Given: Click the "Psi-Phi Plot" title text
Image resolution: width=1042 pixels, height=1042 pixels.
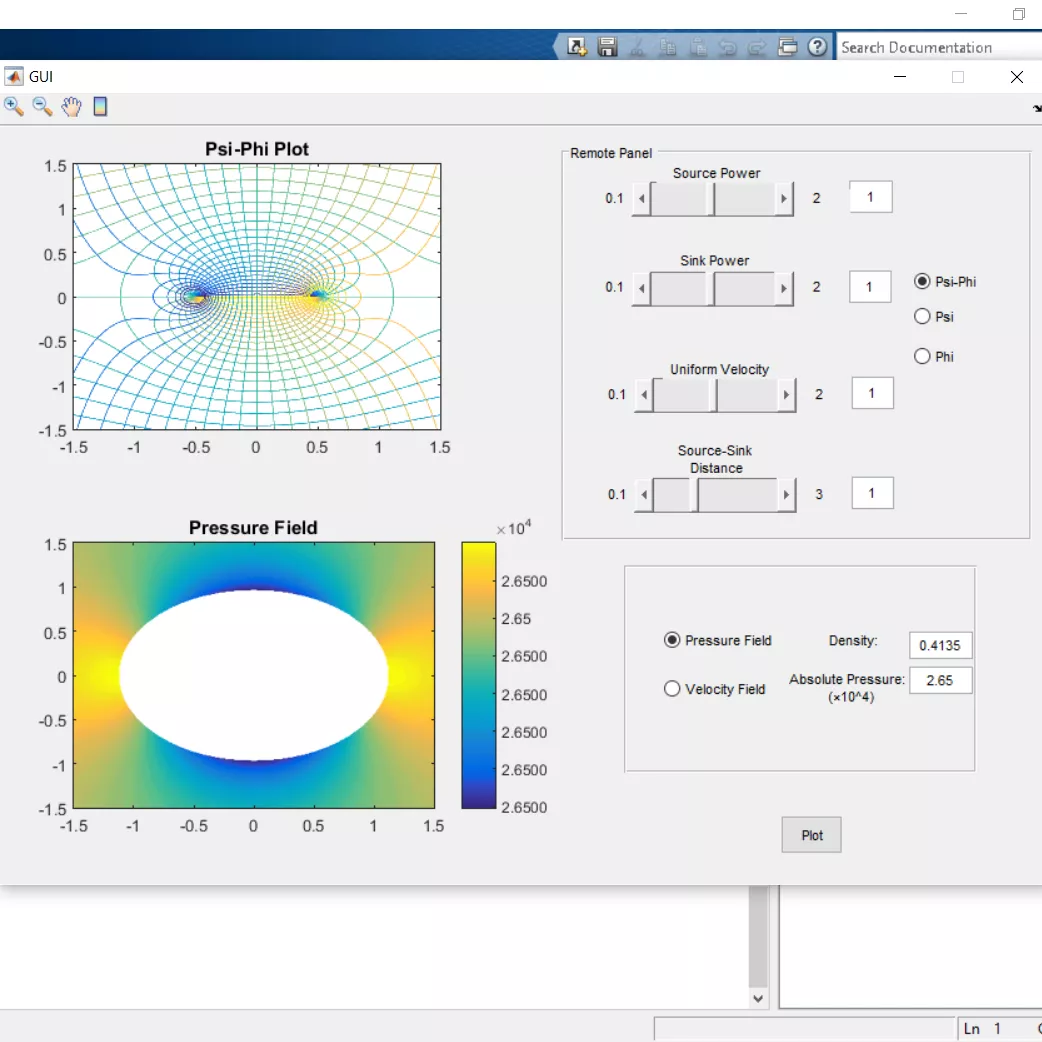Looking at the screenshot, I should 257,149.
